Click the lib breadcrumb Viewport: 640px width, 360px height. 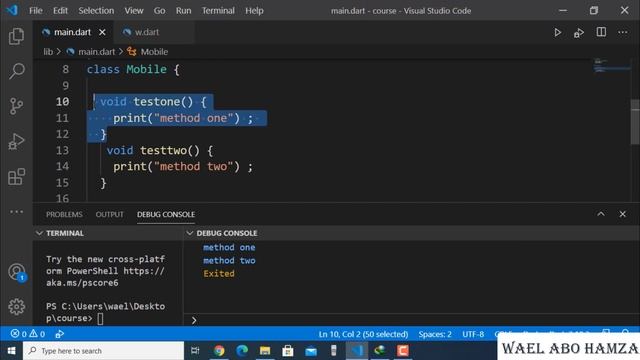[x=48, y=52]
